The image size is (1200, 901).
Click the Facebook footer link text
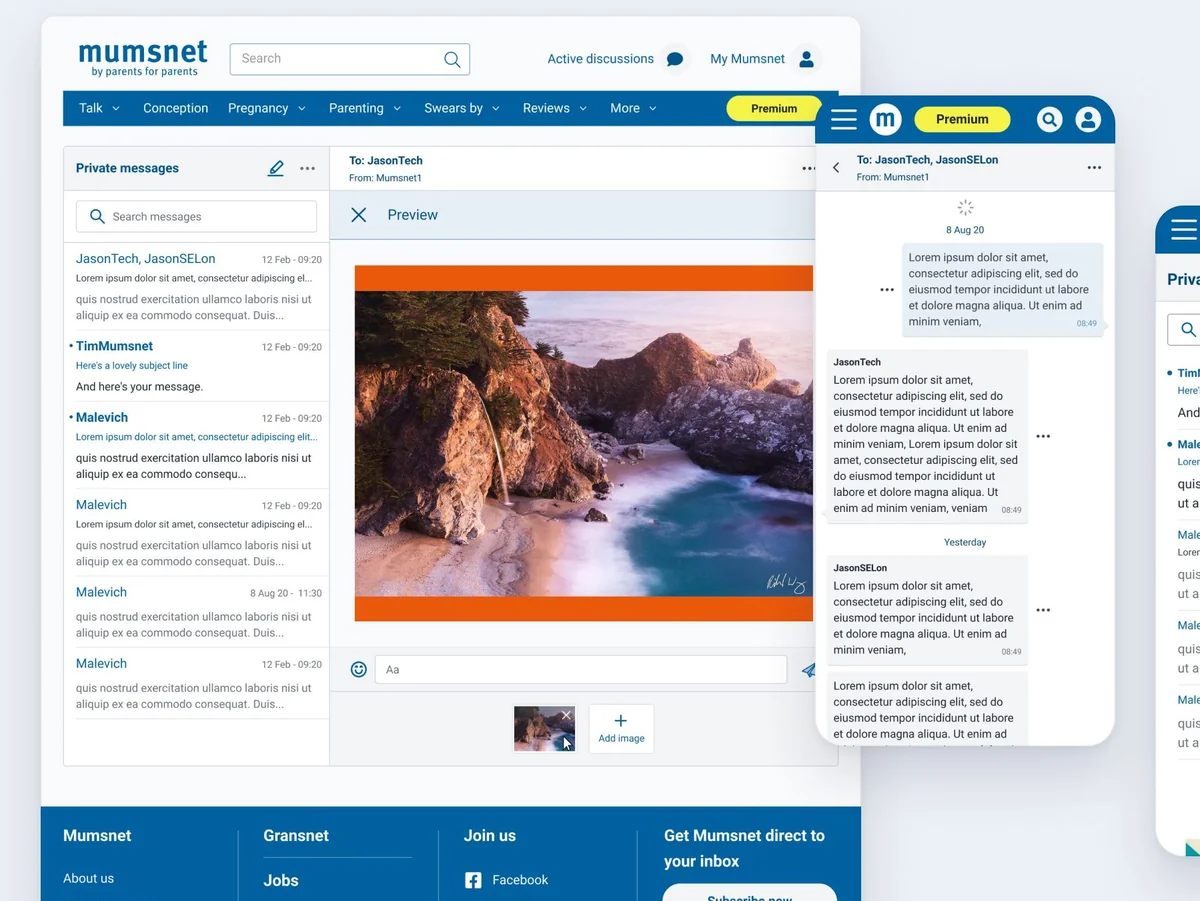click(520, 880)
